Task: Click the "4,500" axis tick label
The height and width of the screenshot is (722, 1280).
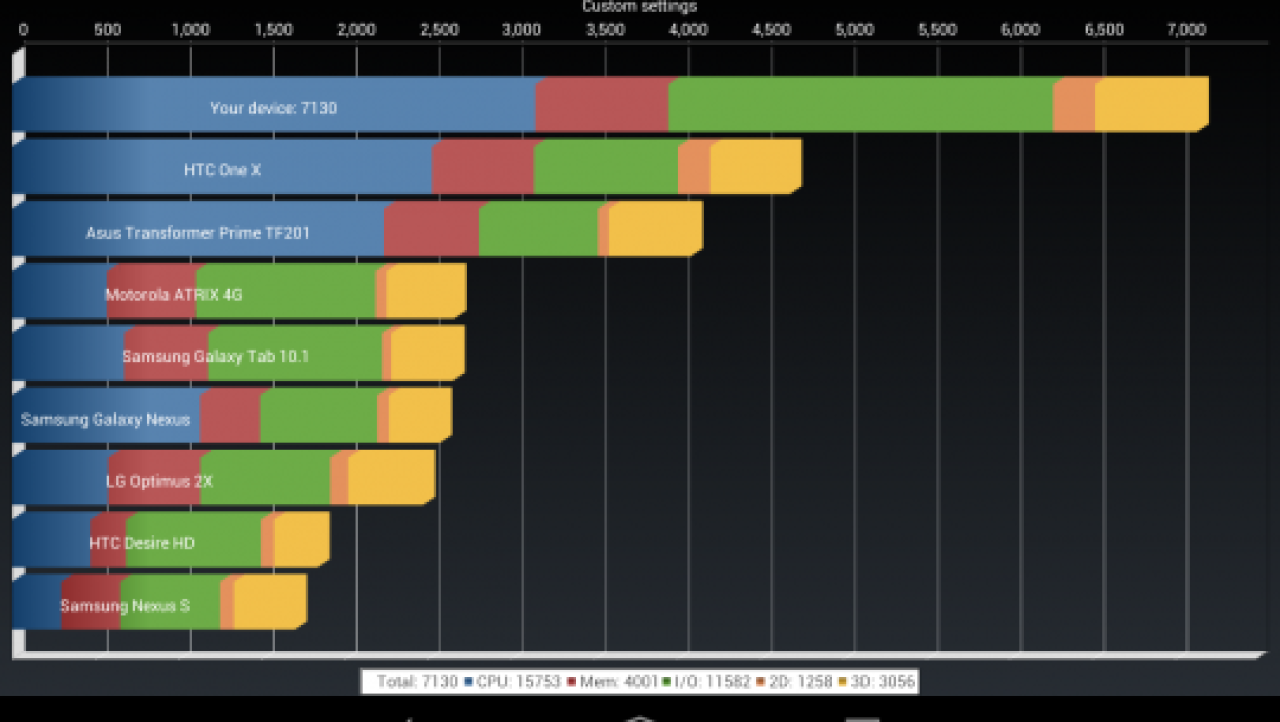Action: pyautogui.click(x=771, y=30)
